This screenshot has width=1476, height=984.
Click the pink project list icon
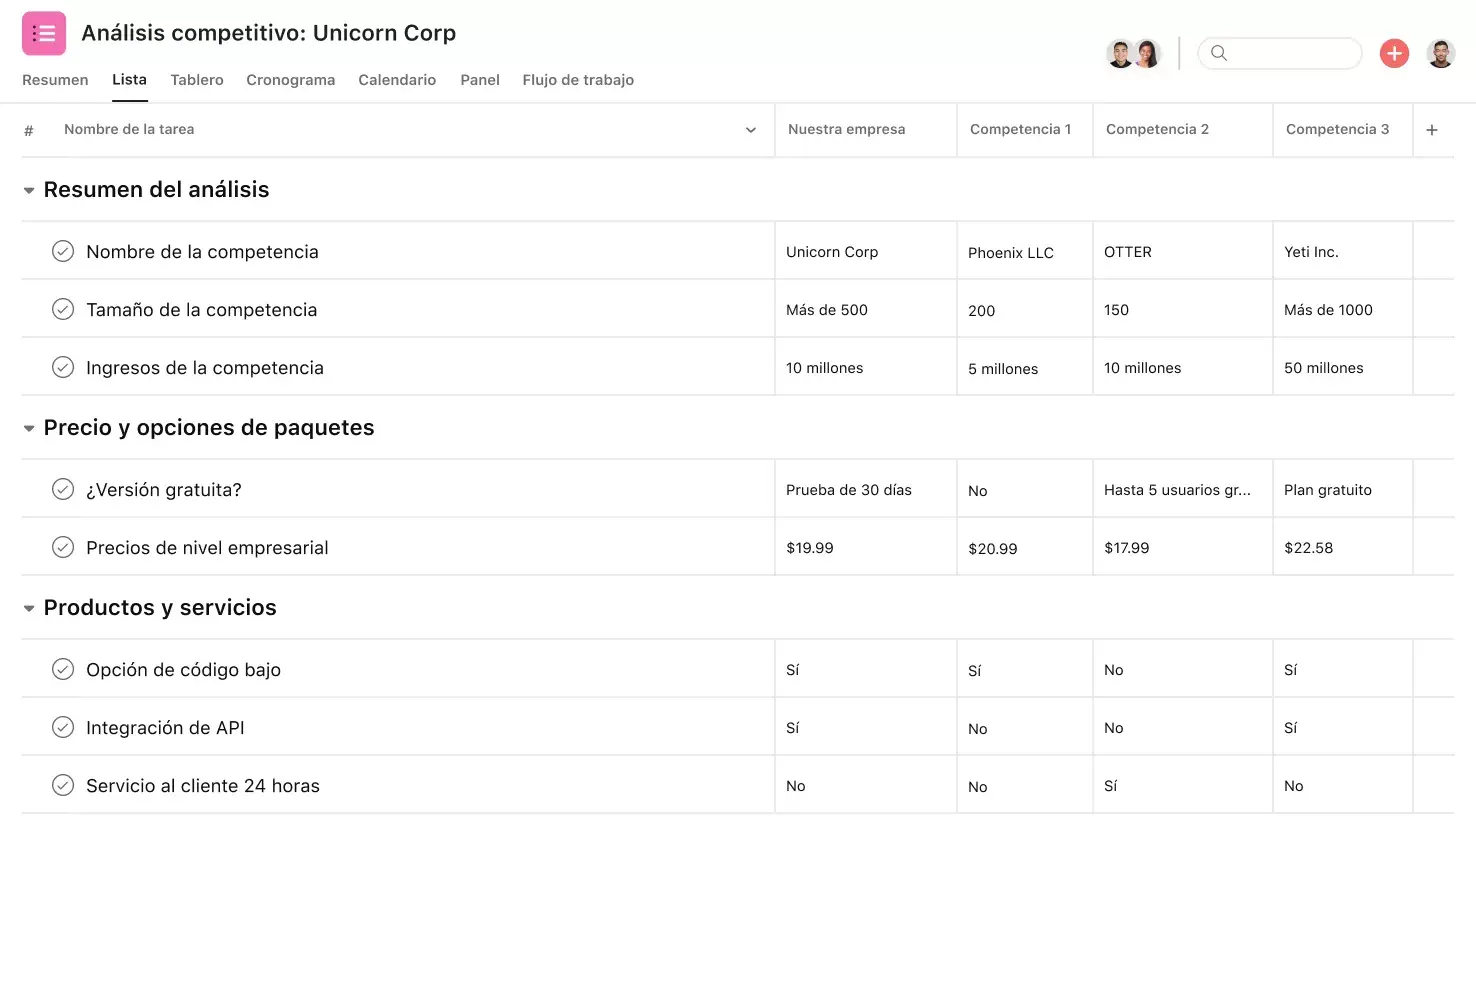[x=44, y=33]
